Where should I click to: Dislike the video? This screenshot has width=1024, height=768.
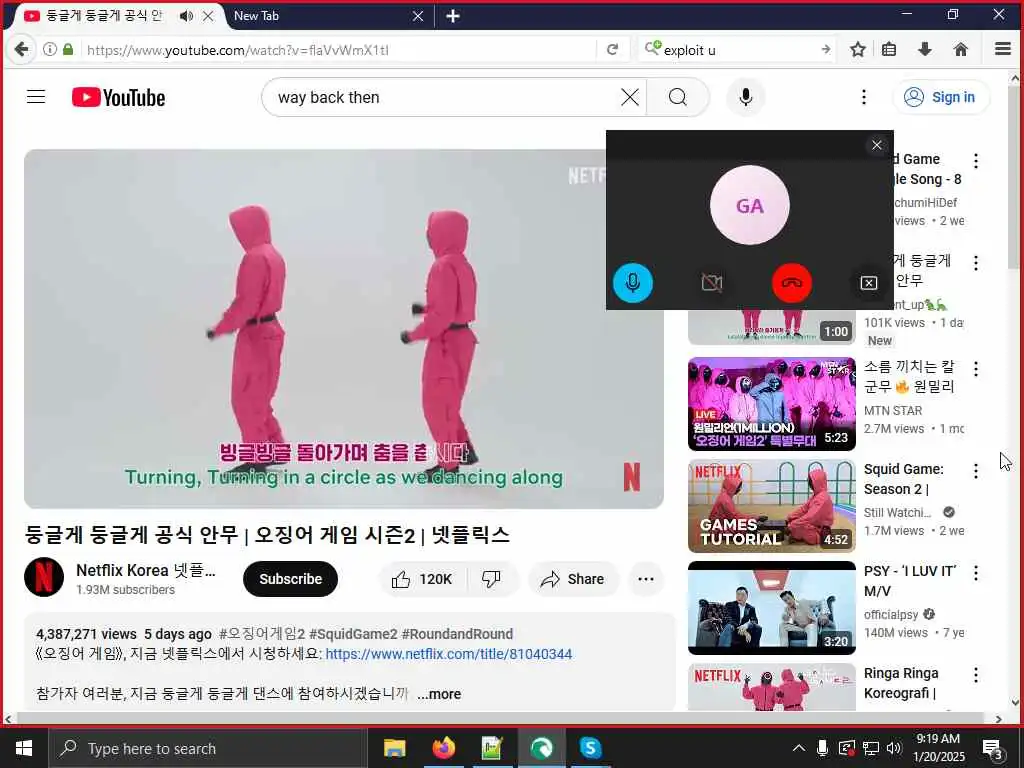[x=491, y=579]
